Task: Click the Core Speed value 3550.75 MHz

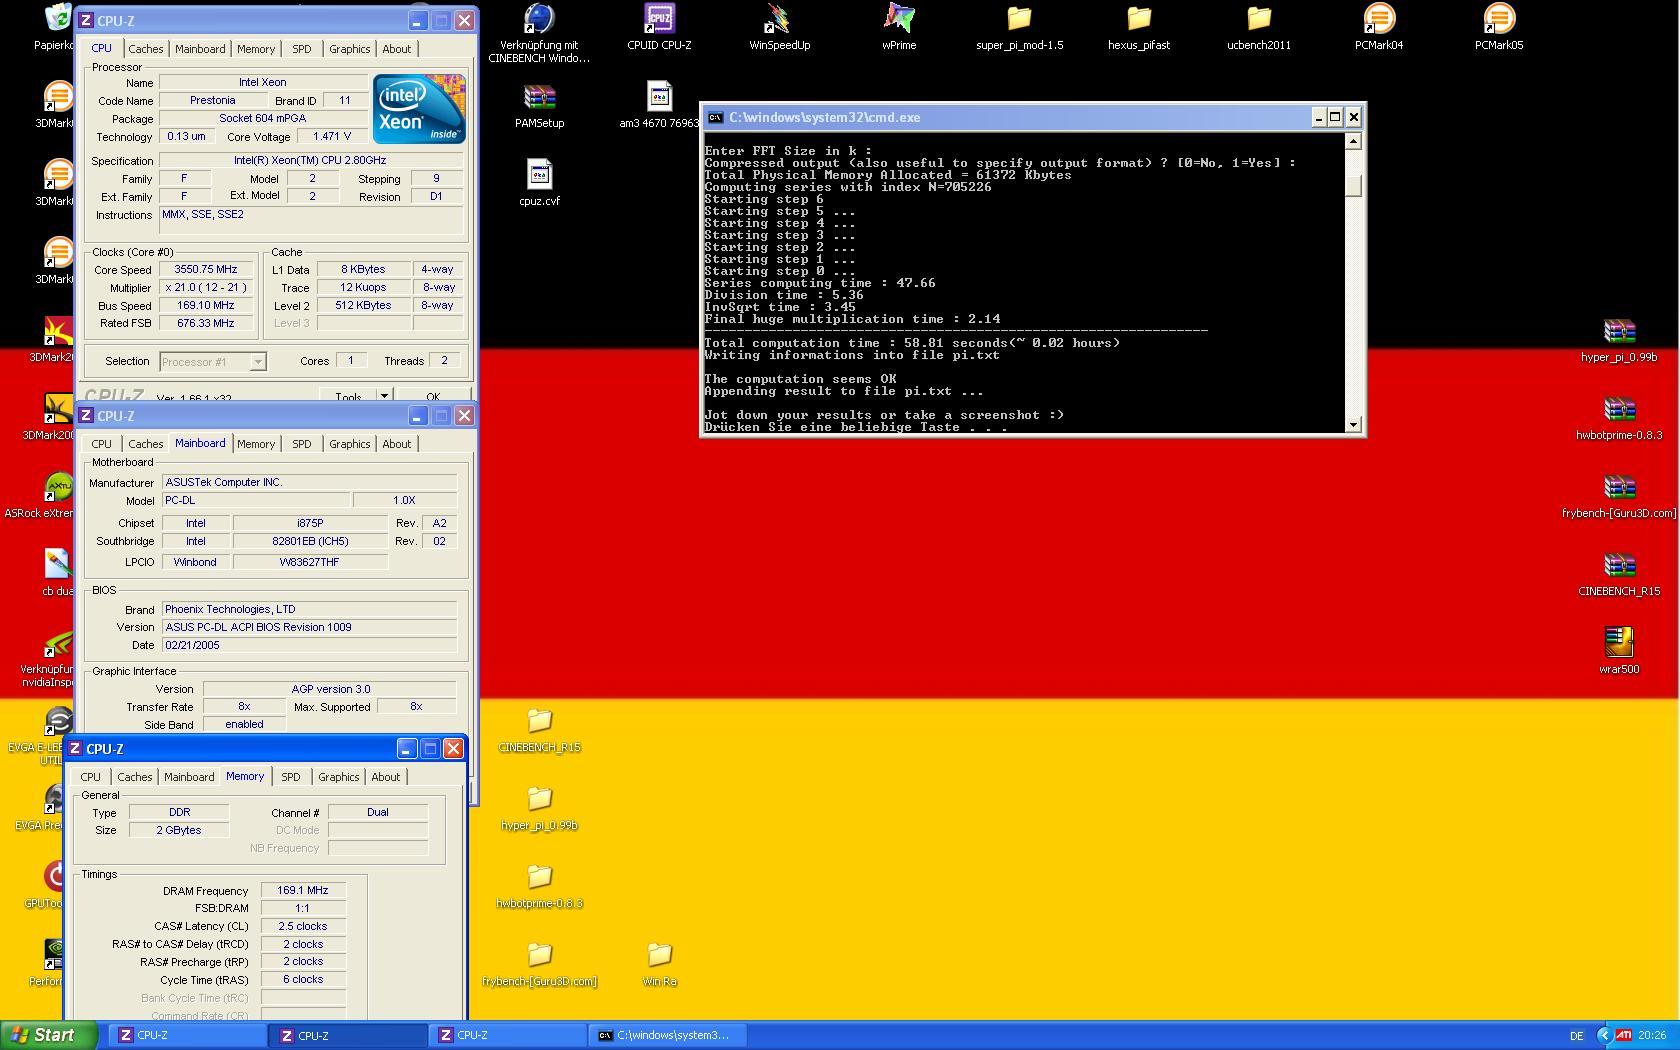Action: (x=205, y=270)
